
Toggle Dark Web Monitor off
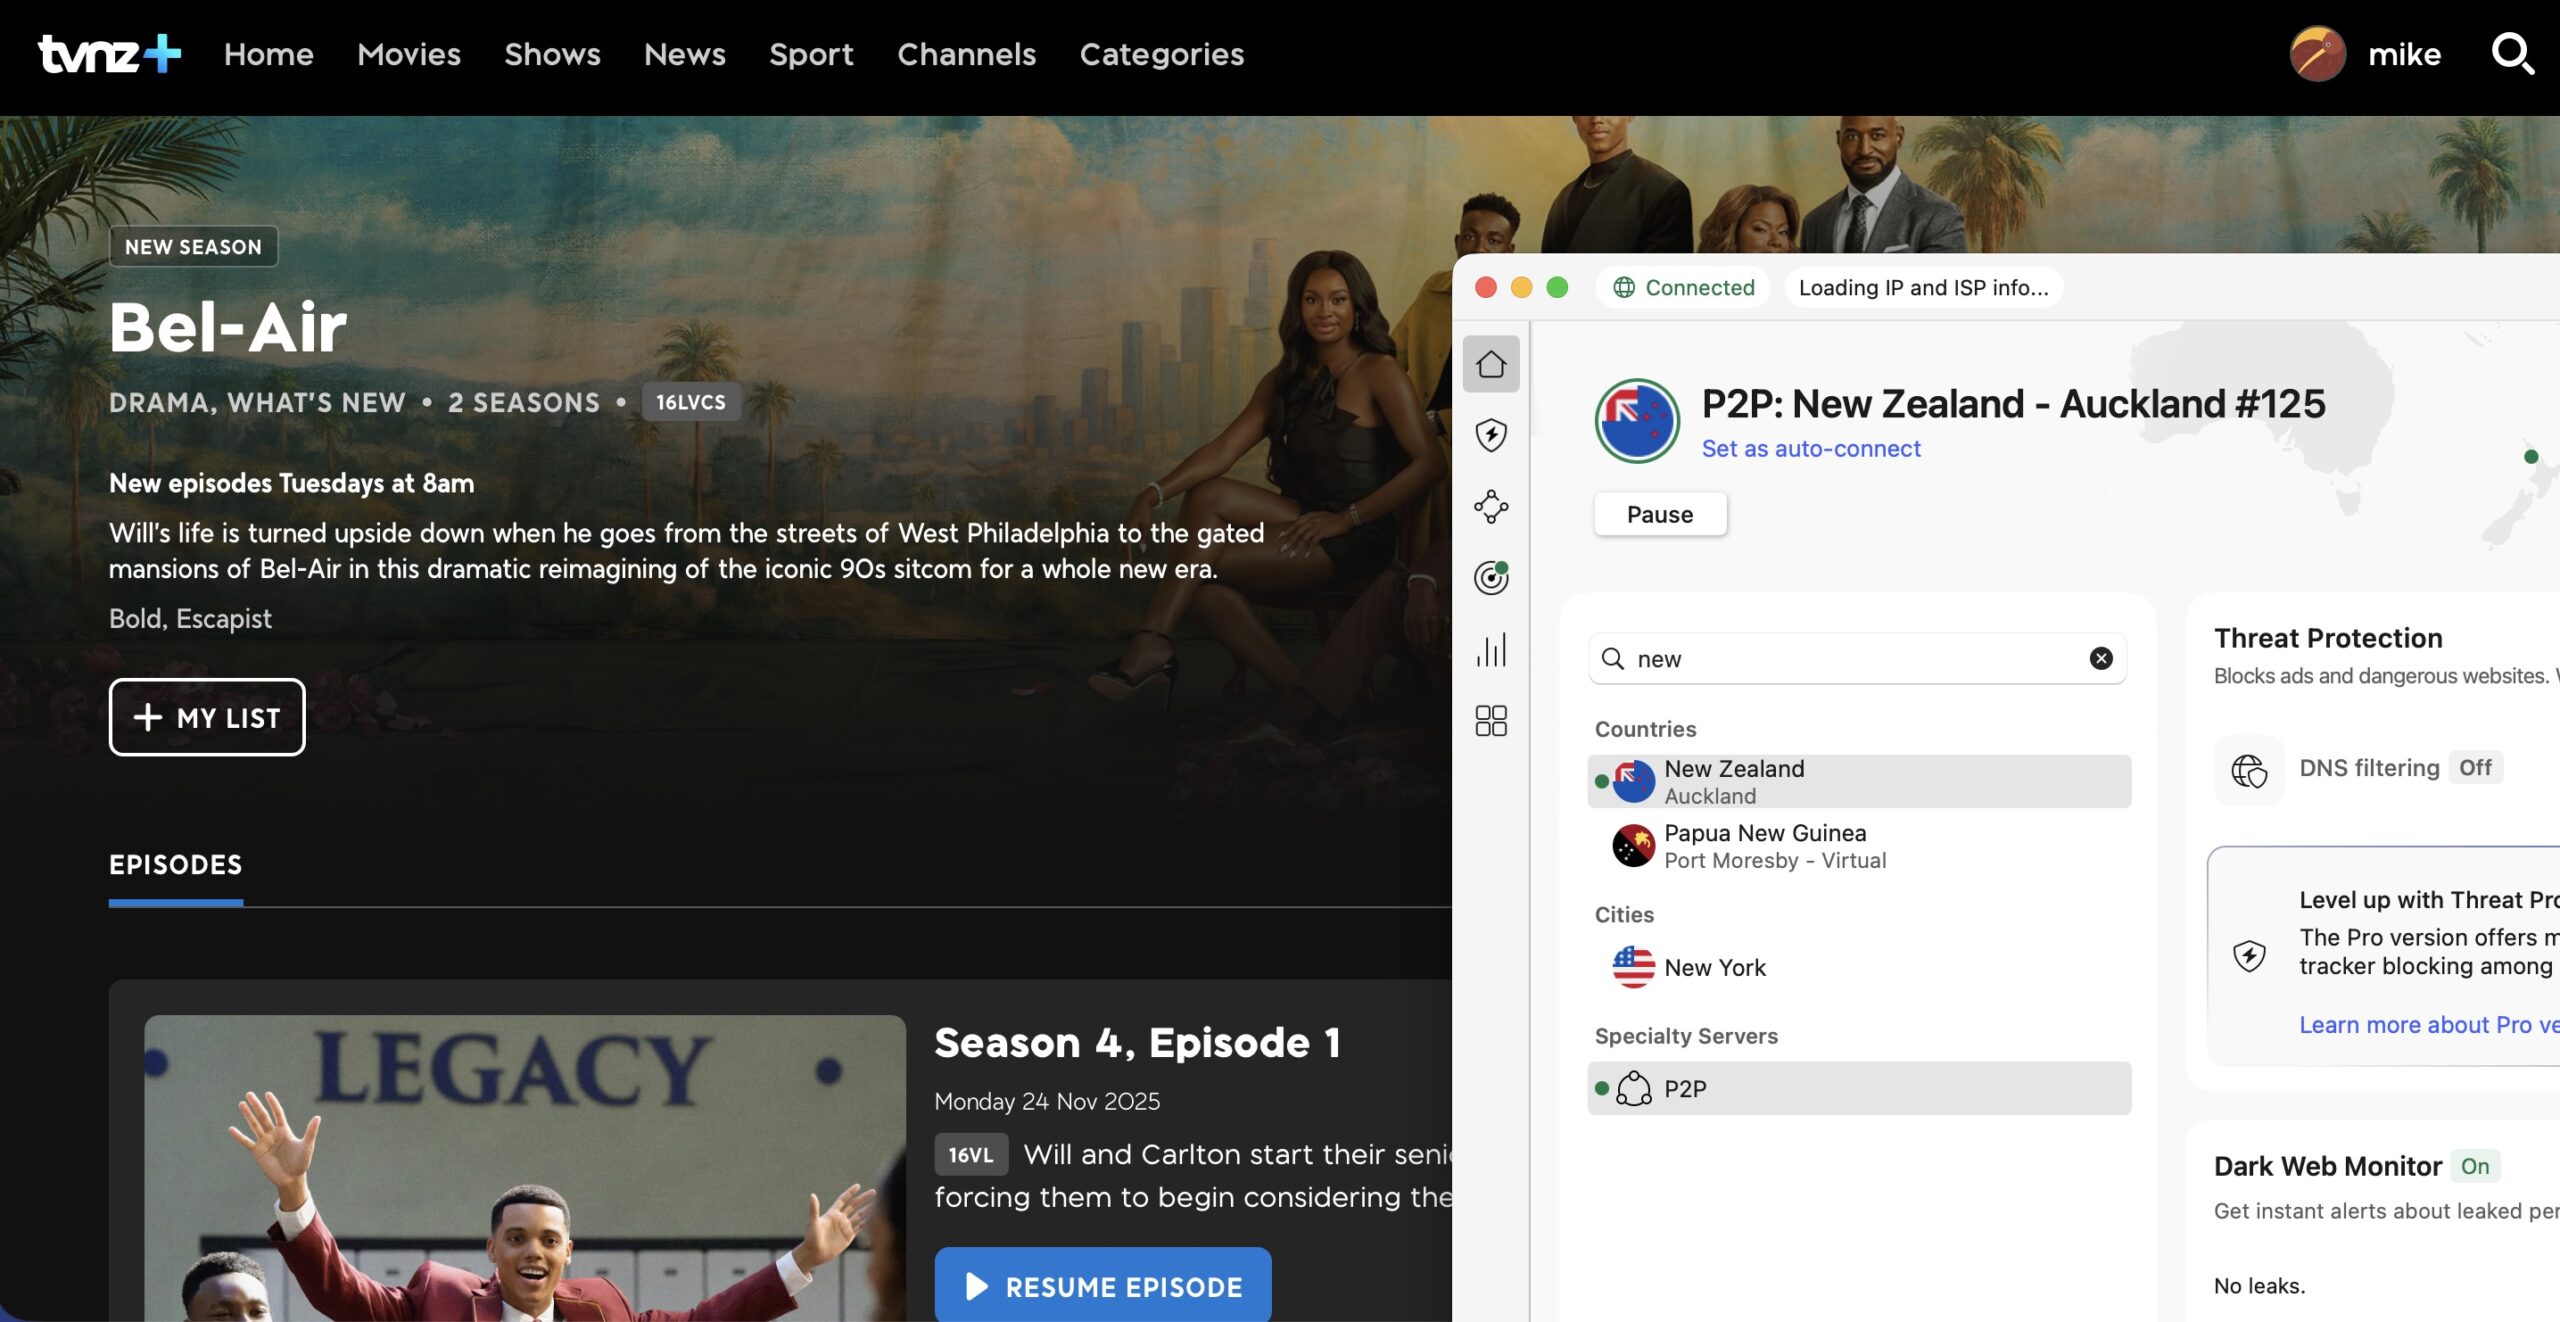[2477, 1166]
